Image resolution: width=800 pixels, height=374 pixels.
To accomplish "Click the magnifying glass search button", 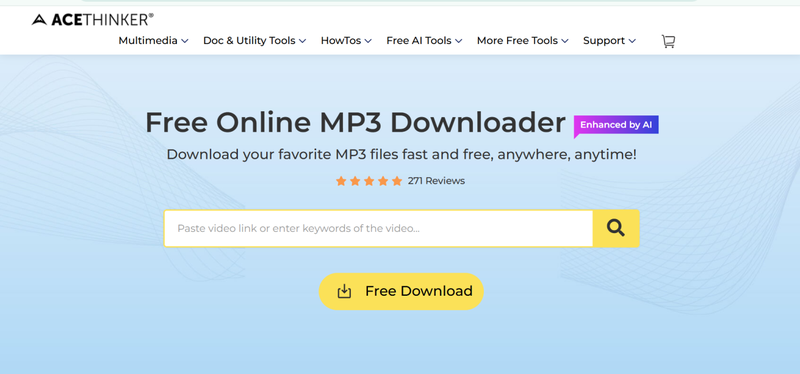I will point(616,228).
